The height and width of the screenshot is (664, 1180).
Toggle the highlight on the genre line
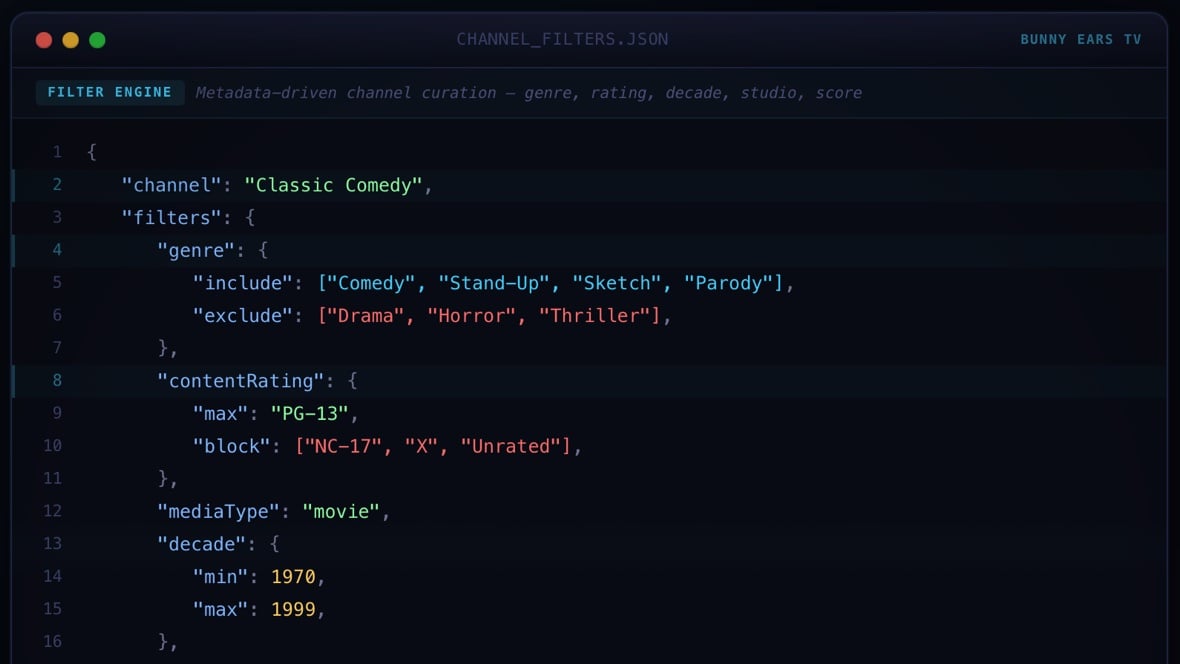[200, 250]
